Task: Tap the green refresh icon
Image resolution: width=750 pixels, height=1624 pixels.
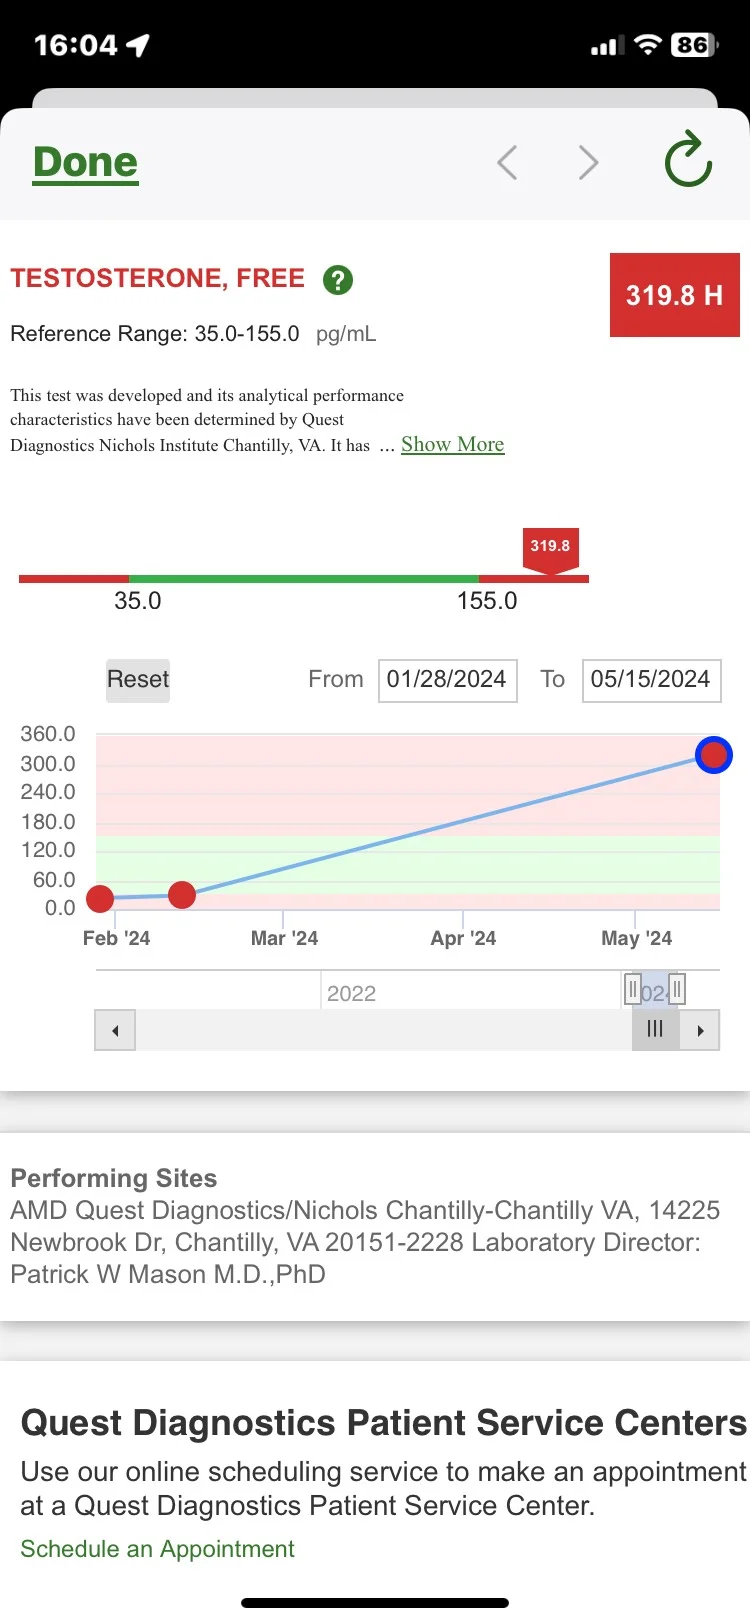Action: click(x=688, y=160)
